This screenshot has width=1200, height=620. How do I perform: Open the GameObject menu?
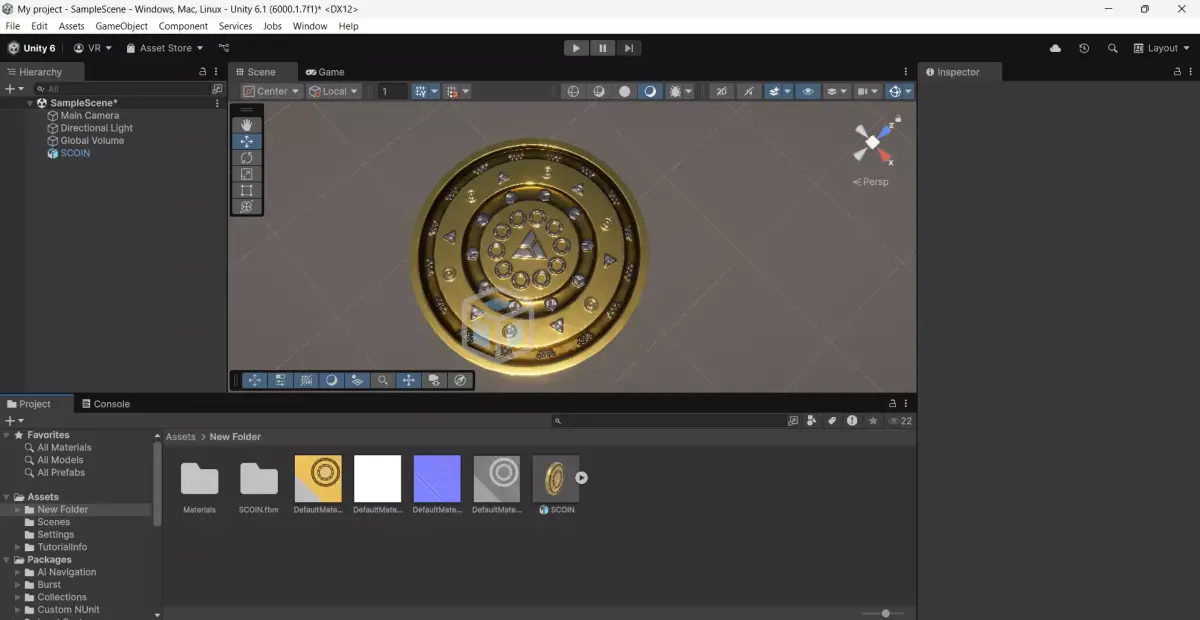tap(122, 26)
